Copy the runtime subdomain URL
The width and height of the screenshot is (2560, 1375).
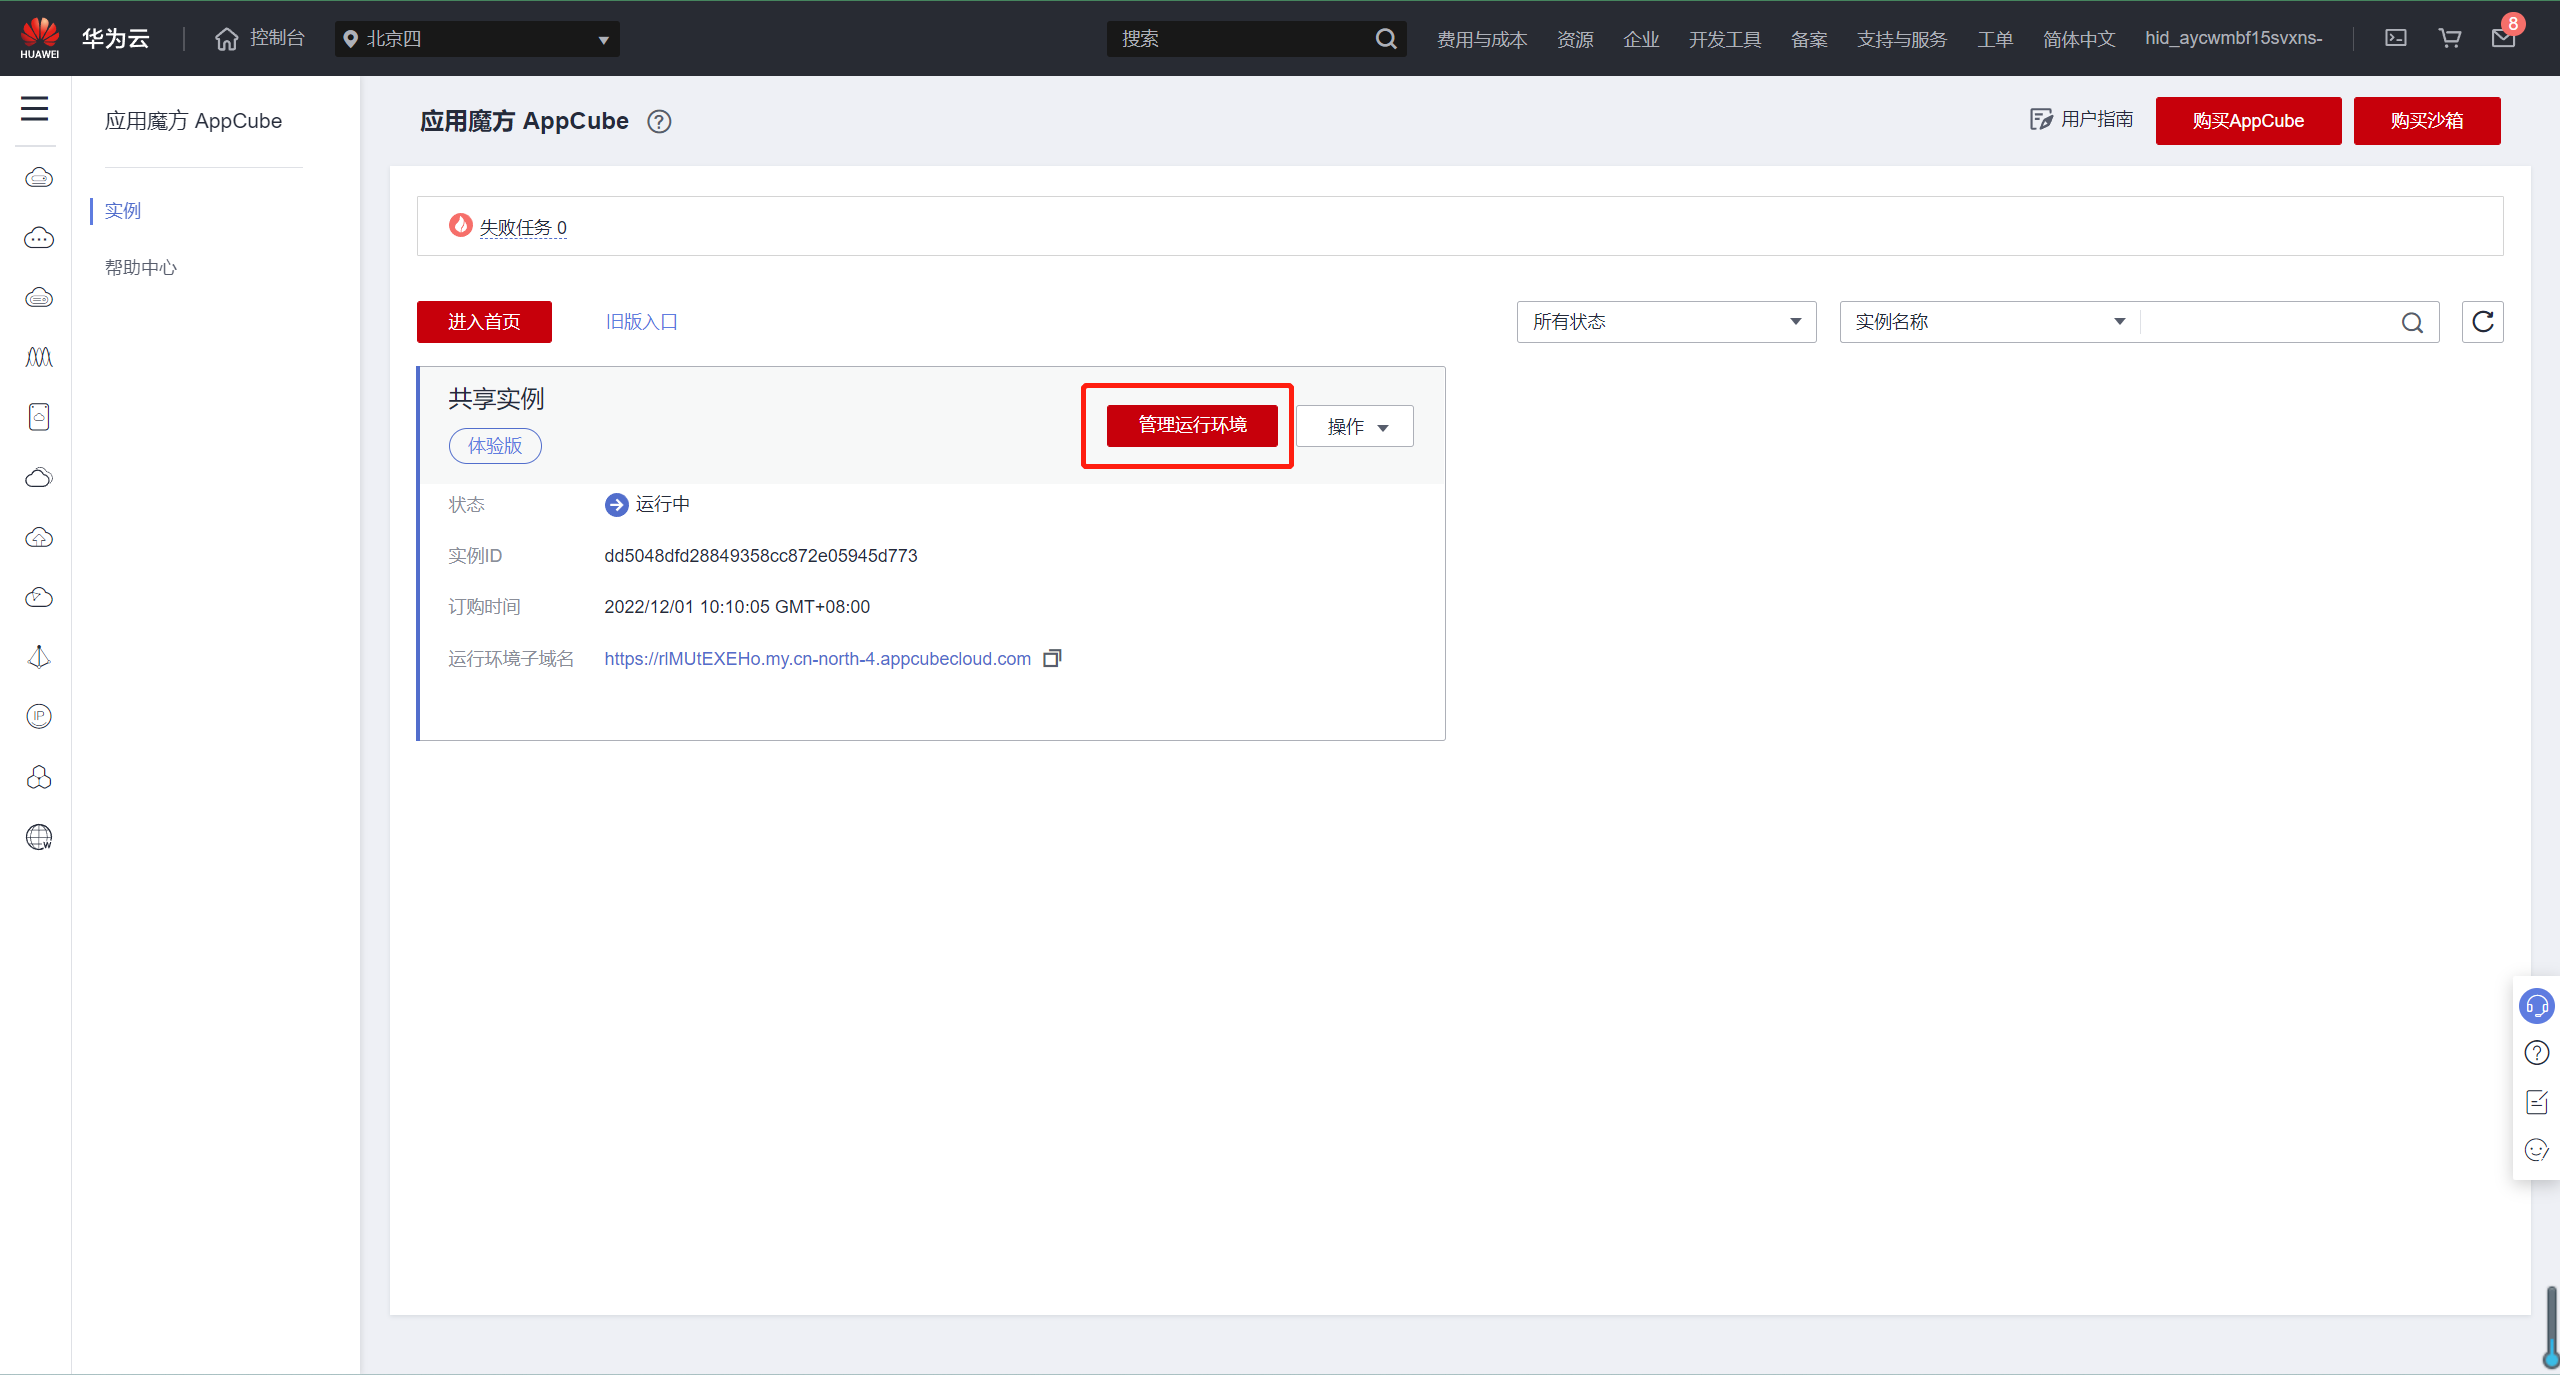pos(1052,658)
